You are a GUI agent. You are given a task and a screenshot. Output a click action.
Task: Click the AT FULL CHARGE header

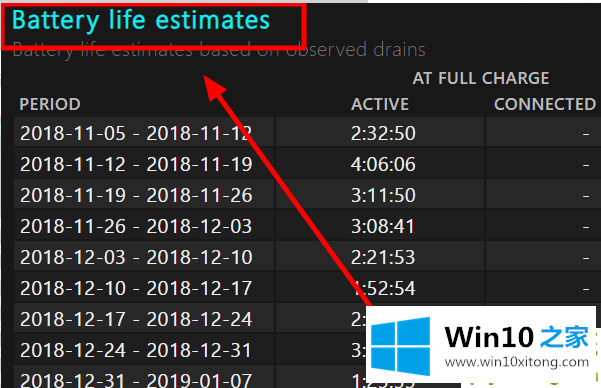[x=481, y=78]
